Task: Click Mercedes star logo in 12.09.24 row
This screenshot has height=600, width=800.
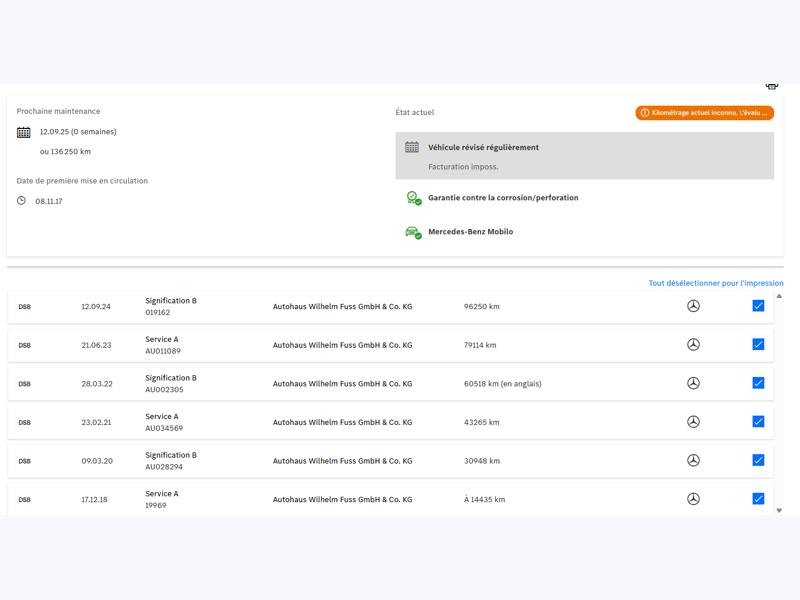Action: point(693,306)
